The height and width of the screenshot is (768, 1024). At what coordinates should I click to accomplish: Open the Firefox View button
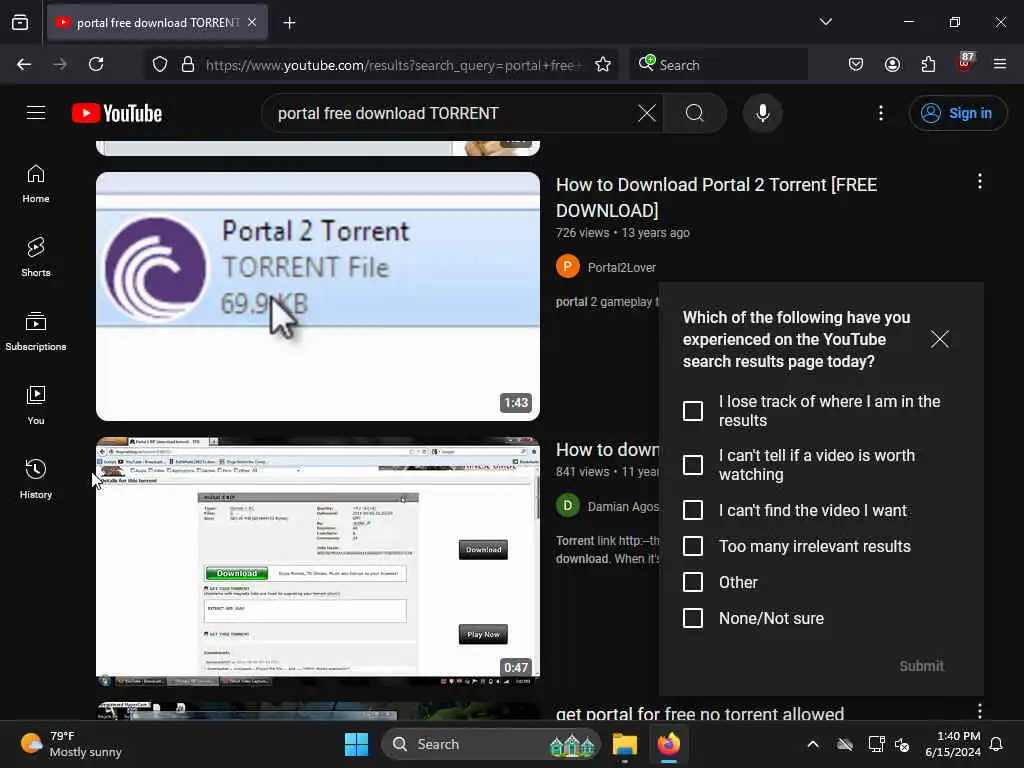[x=20, y=23]
